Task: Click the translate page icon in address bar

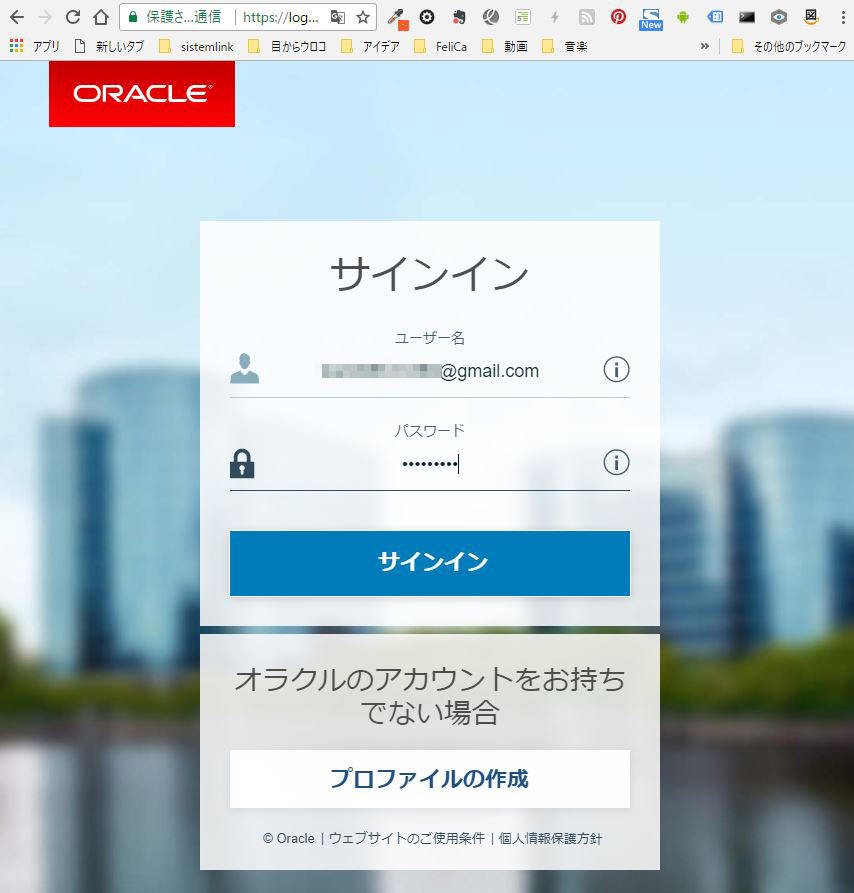Action: (x=338, y=17)
